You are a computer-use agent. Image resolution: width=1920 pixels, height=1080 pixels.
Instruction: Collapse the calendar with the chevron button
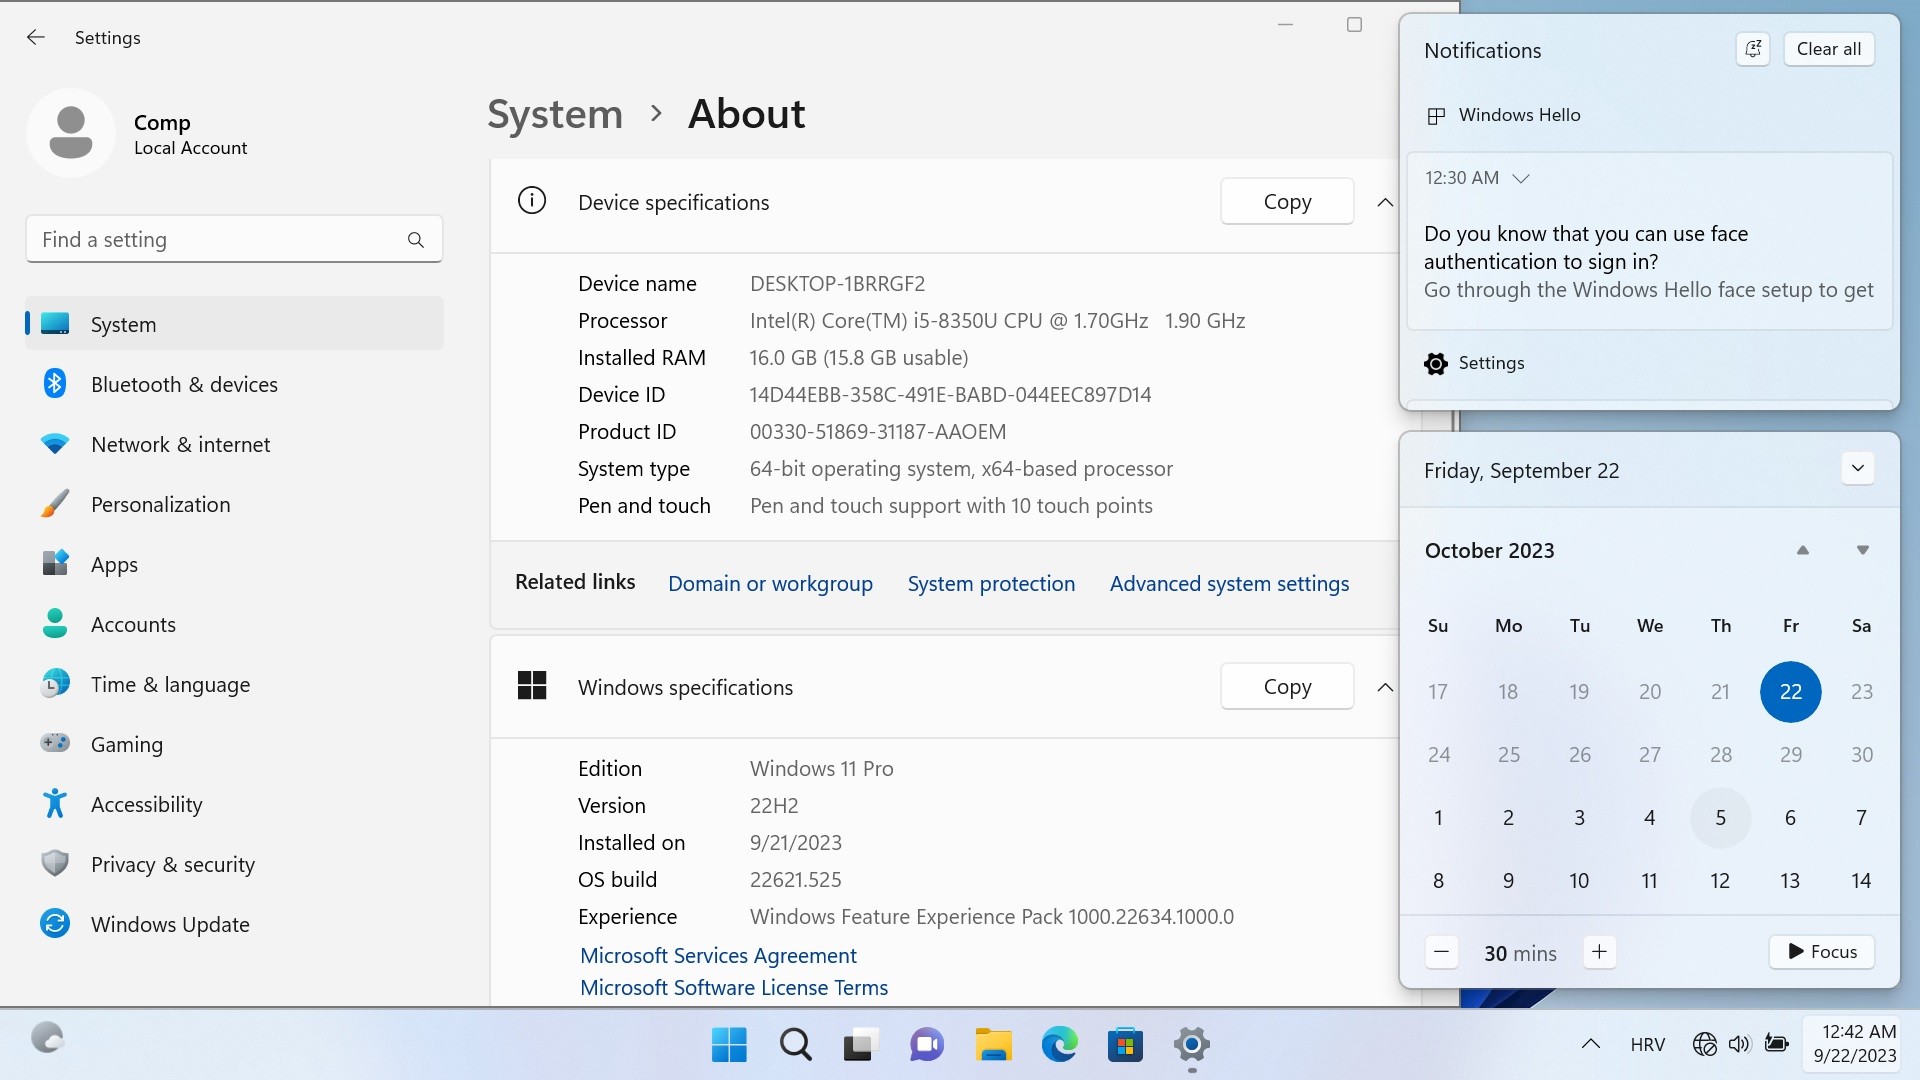pos(1858,469)
